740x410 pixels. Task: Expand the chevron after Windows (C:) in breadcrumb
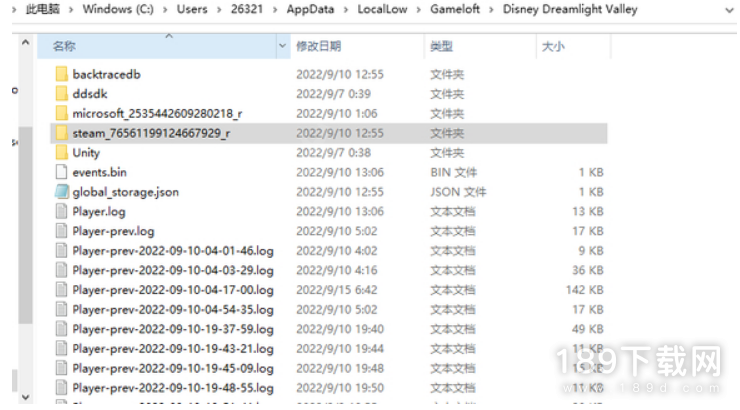tap(165, 9)
